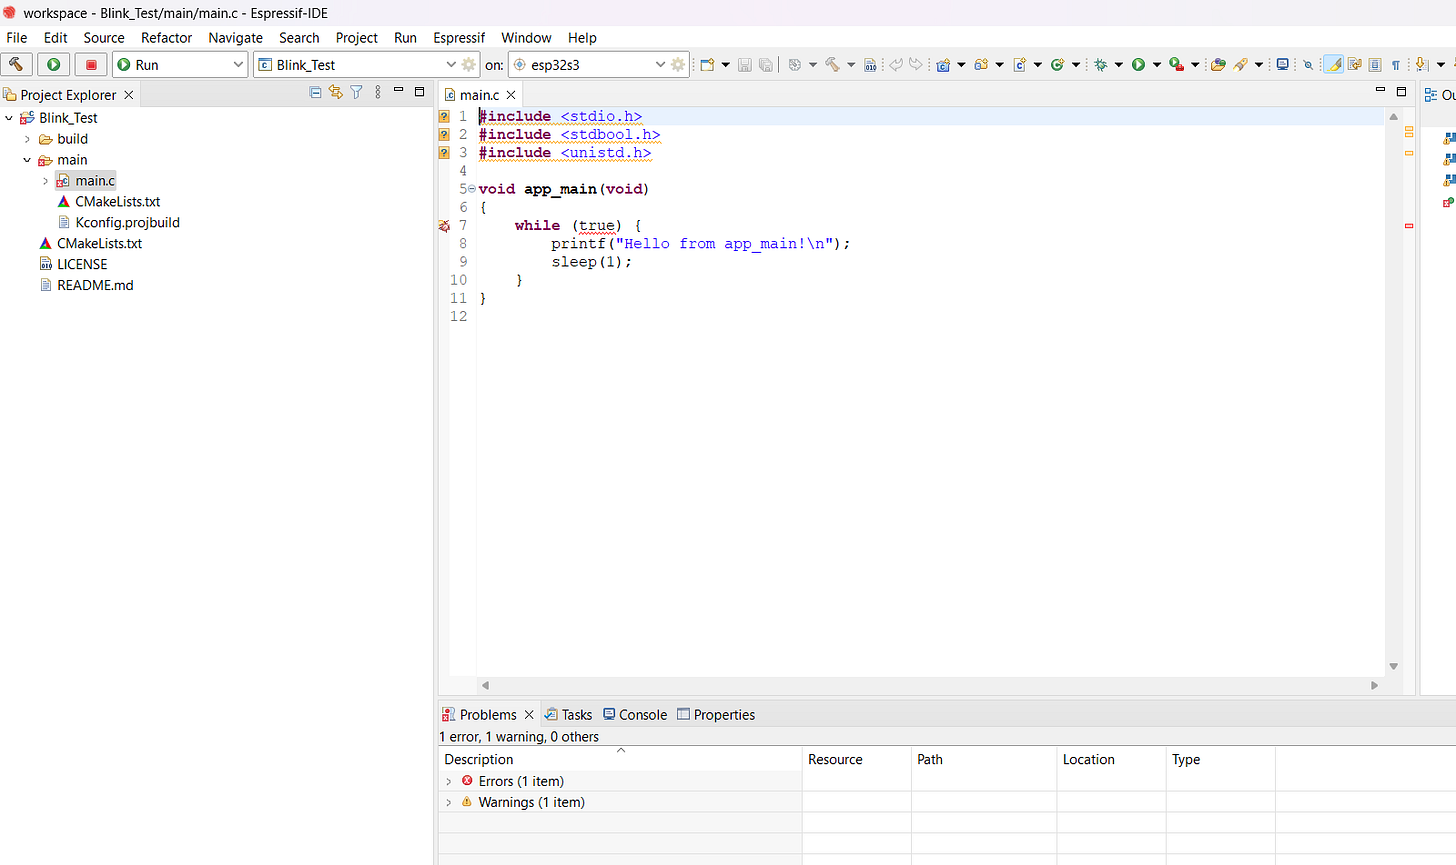Viewport: 1456px width, 865px height.
Task: Click the hammer Build button
Action: pyautogui.click(x=17, y=65)
